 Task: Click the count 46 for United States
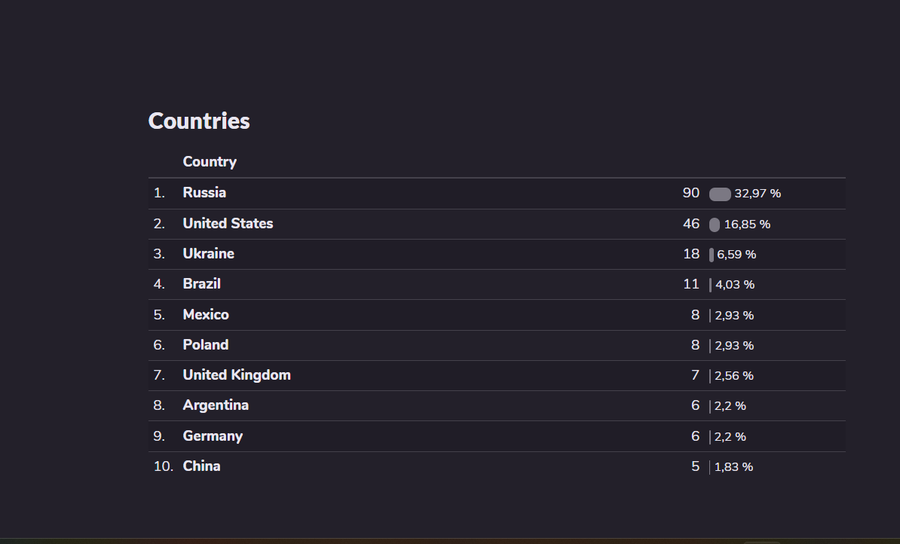click(691, 224)
